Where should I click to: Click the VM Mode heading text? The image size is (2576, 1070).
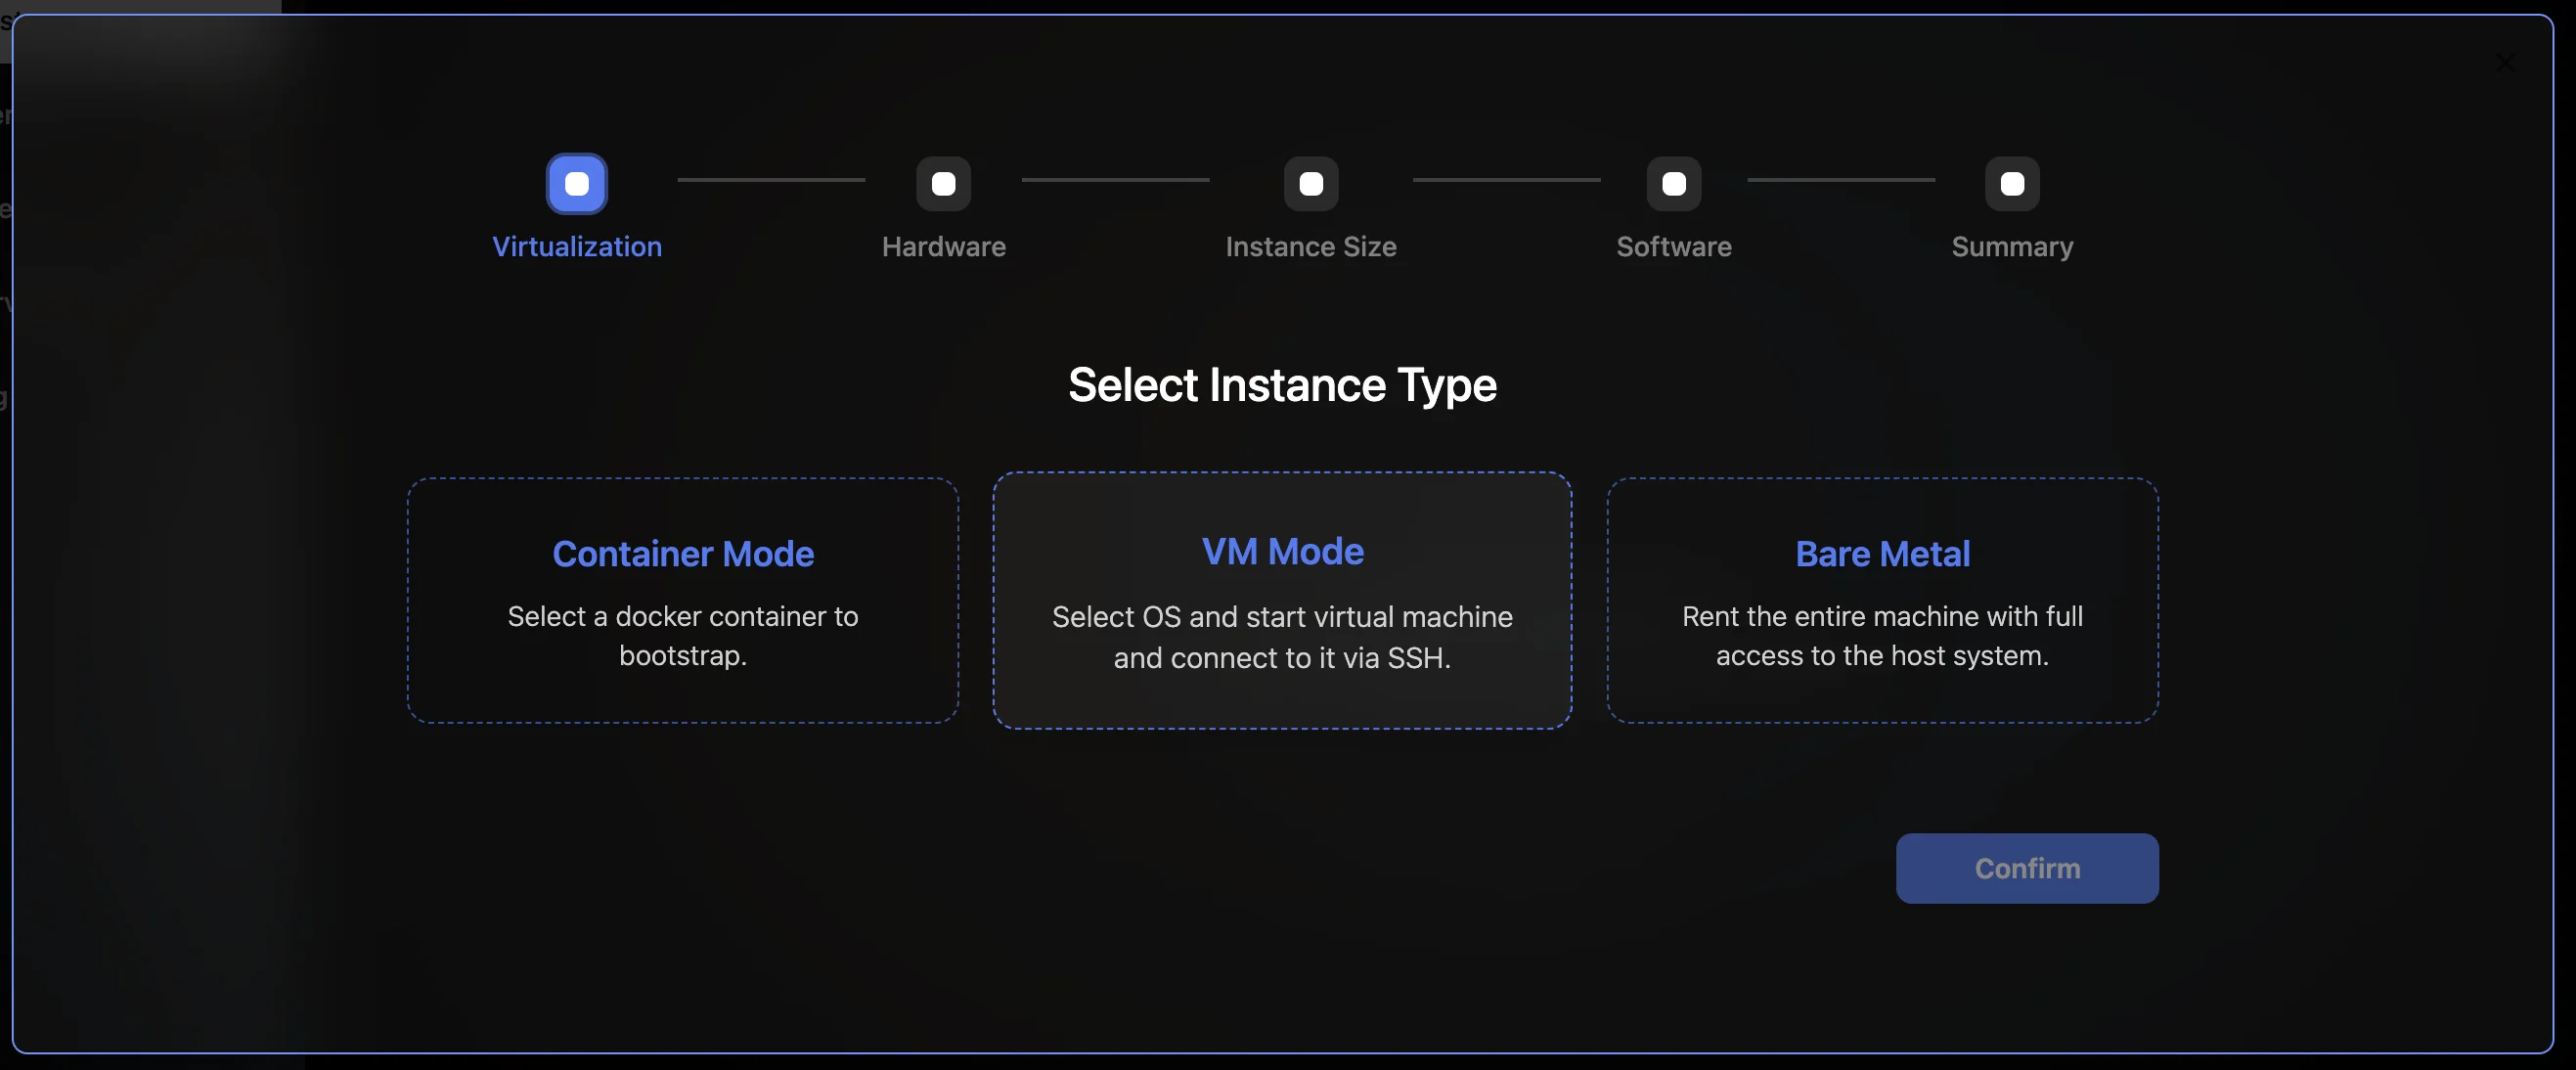1282,551
